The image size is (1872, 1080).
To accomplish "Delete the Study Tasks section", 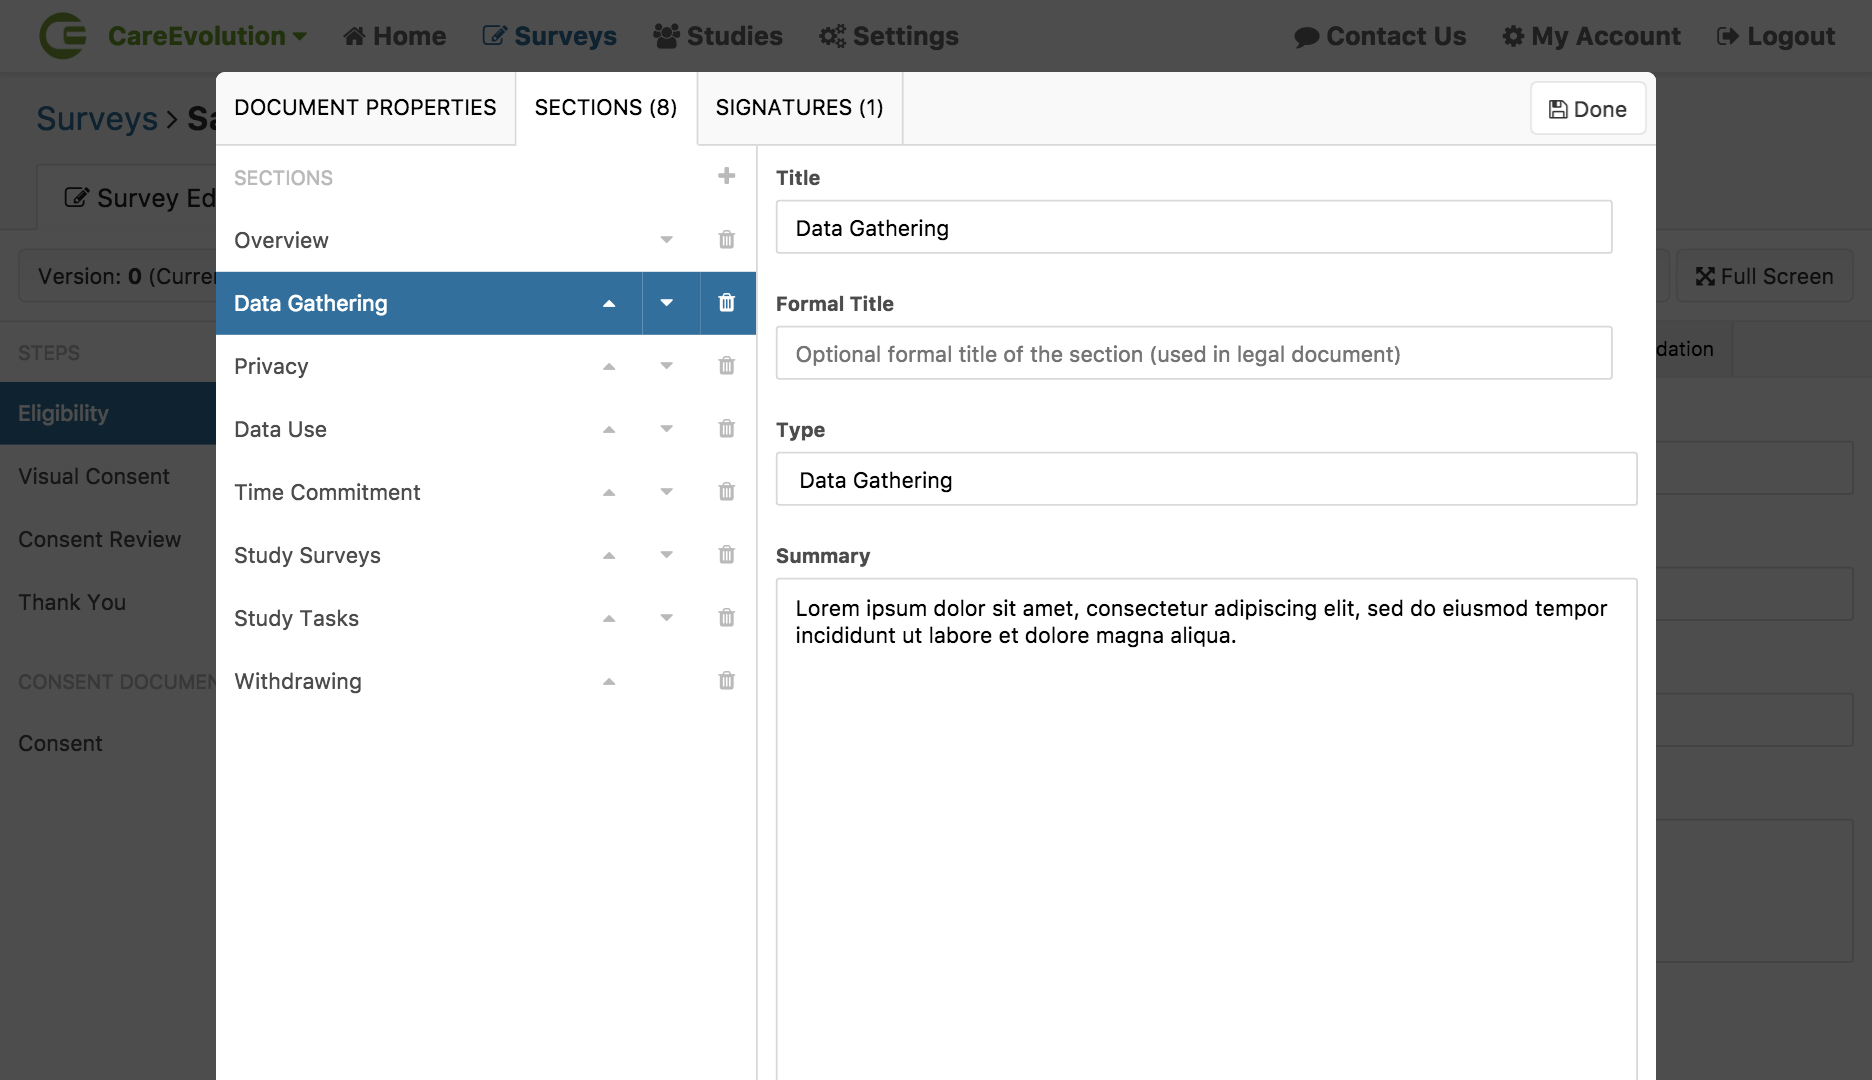I will (726, 618).
